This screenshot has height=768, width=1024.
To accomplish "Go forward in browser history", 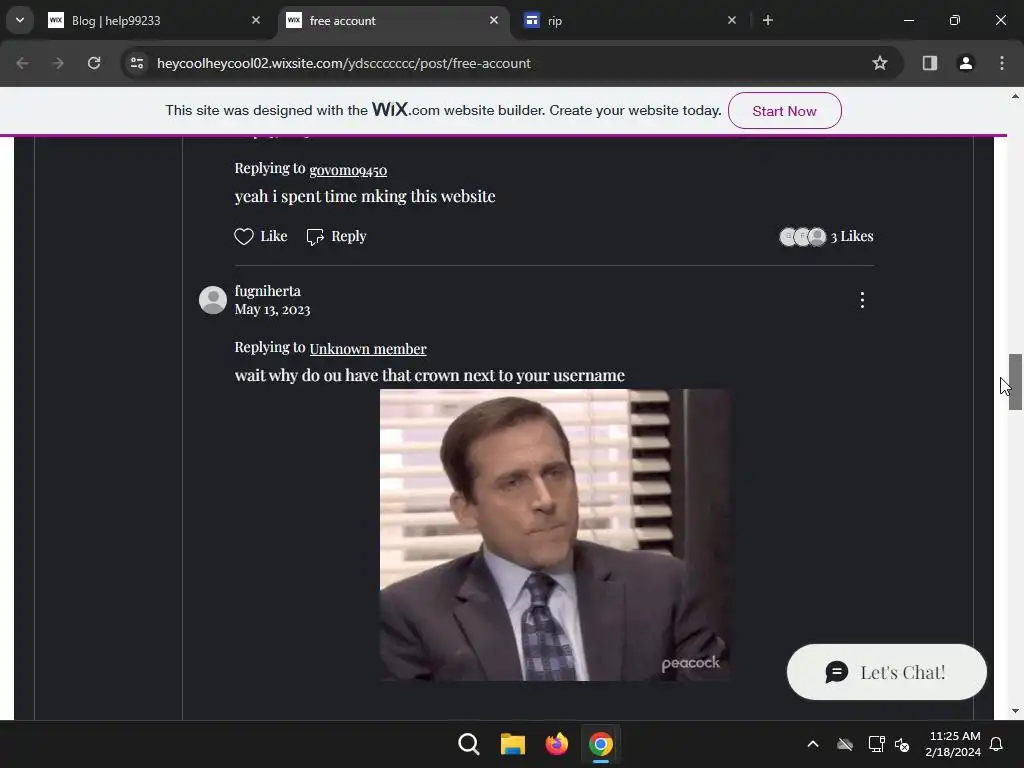I will point(58,63).
